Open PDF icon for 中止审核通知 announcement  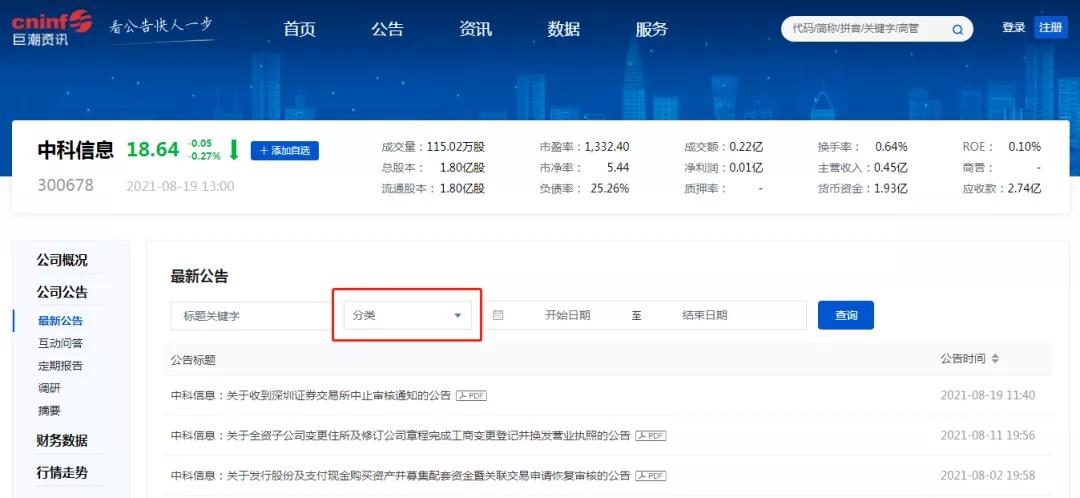coord(472,395)
